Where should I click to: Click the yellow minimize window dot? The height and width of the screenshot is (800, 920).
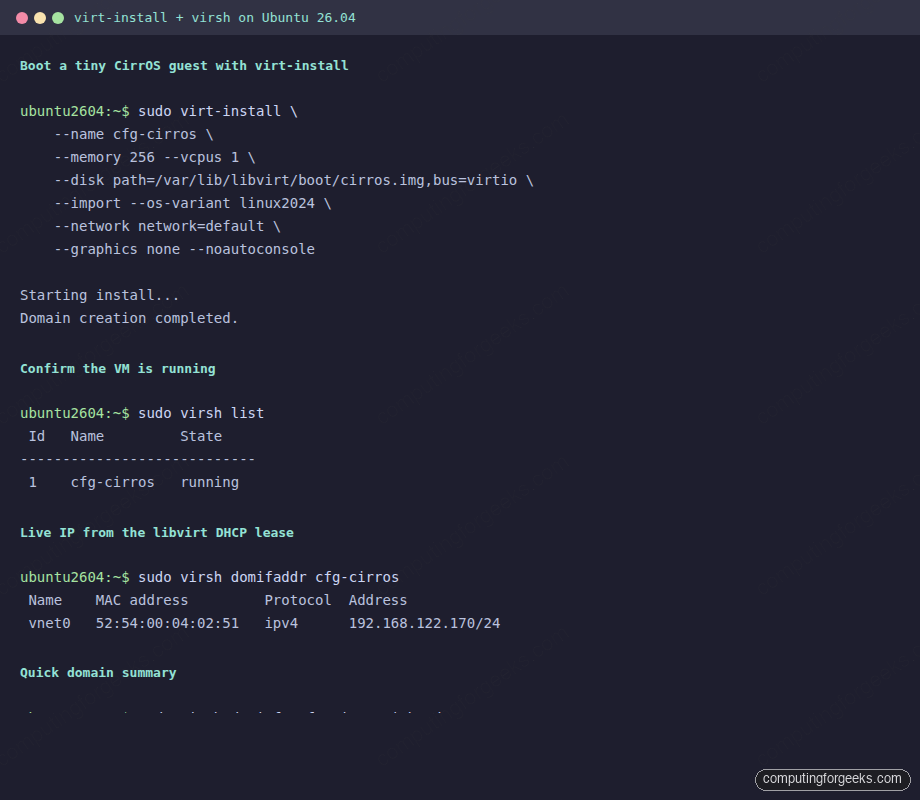pyautogui.click(x=40, y=18)
